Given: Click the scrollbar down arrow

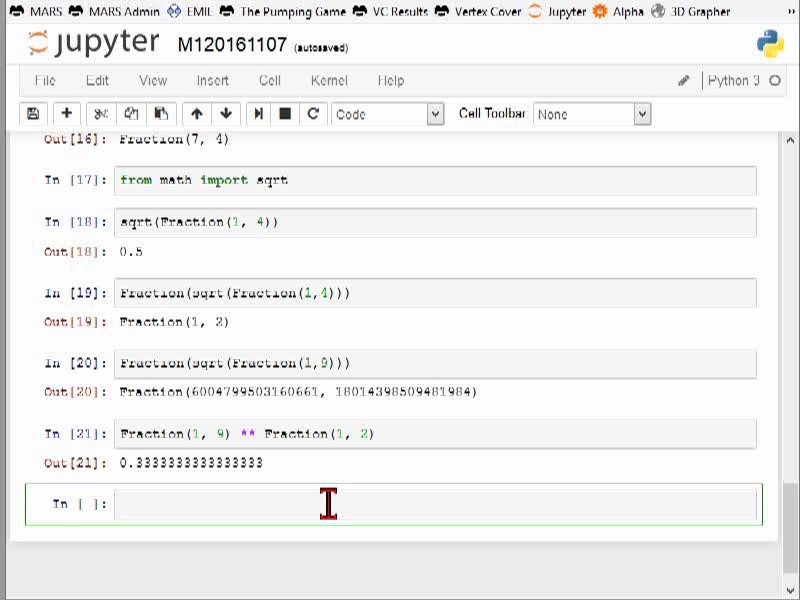Looking at the screenshot, I should tap(790, 590).
